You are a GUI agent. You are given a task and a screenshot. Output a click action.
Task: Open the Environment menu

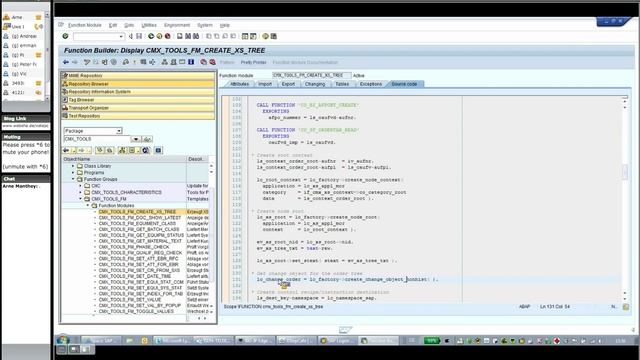pyautogui.click(x=177, y=25)
